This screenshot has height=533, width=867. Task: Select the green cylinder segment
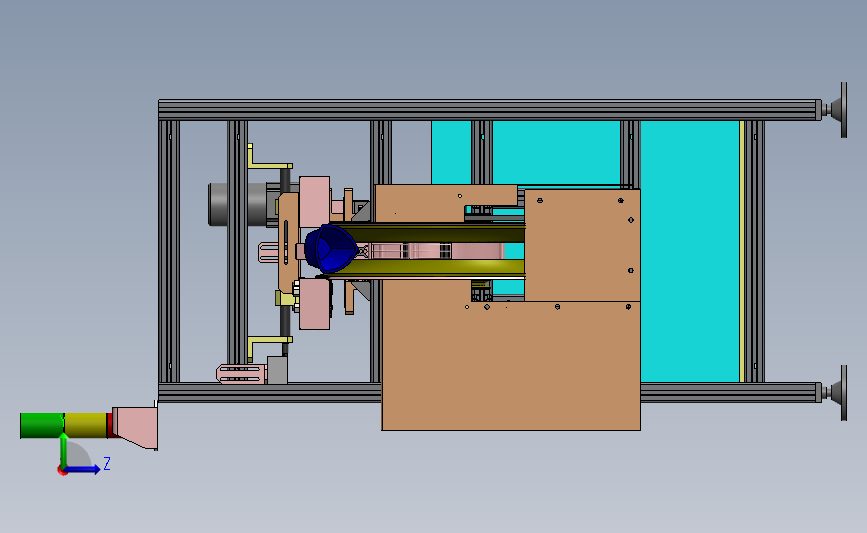pos(42,425)
